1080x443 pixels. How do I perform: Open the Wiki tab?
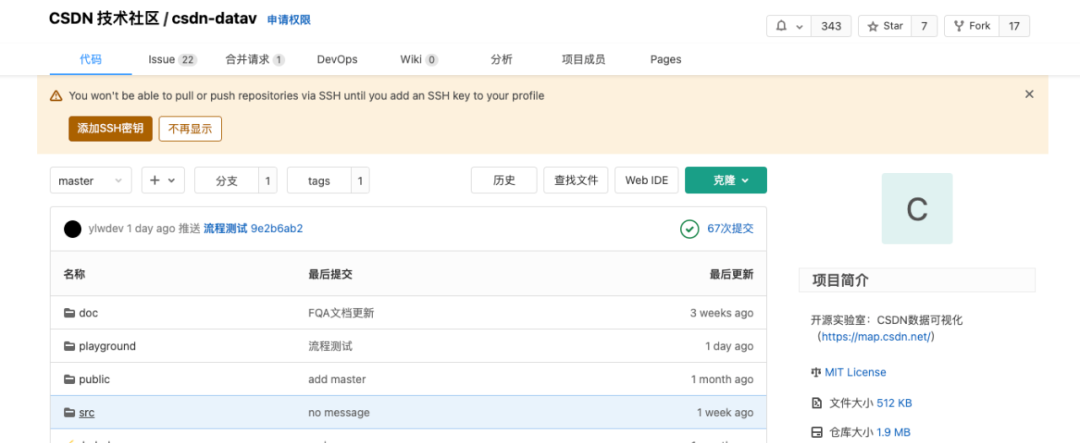tap(419, 59)
